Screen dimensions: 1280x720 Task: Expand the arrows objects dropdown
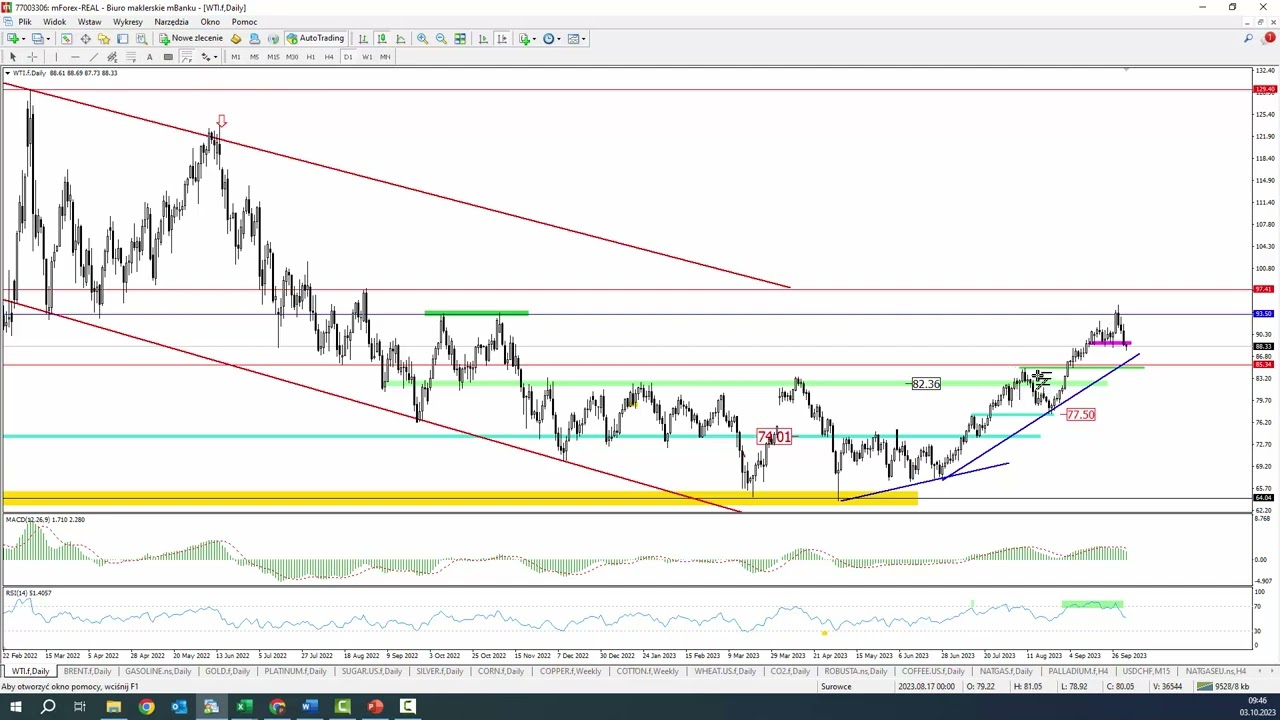216,57
